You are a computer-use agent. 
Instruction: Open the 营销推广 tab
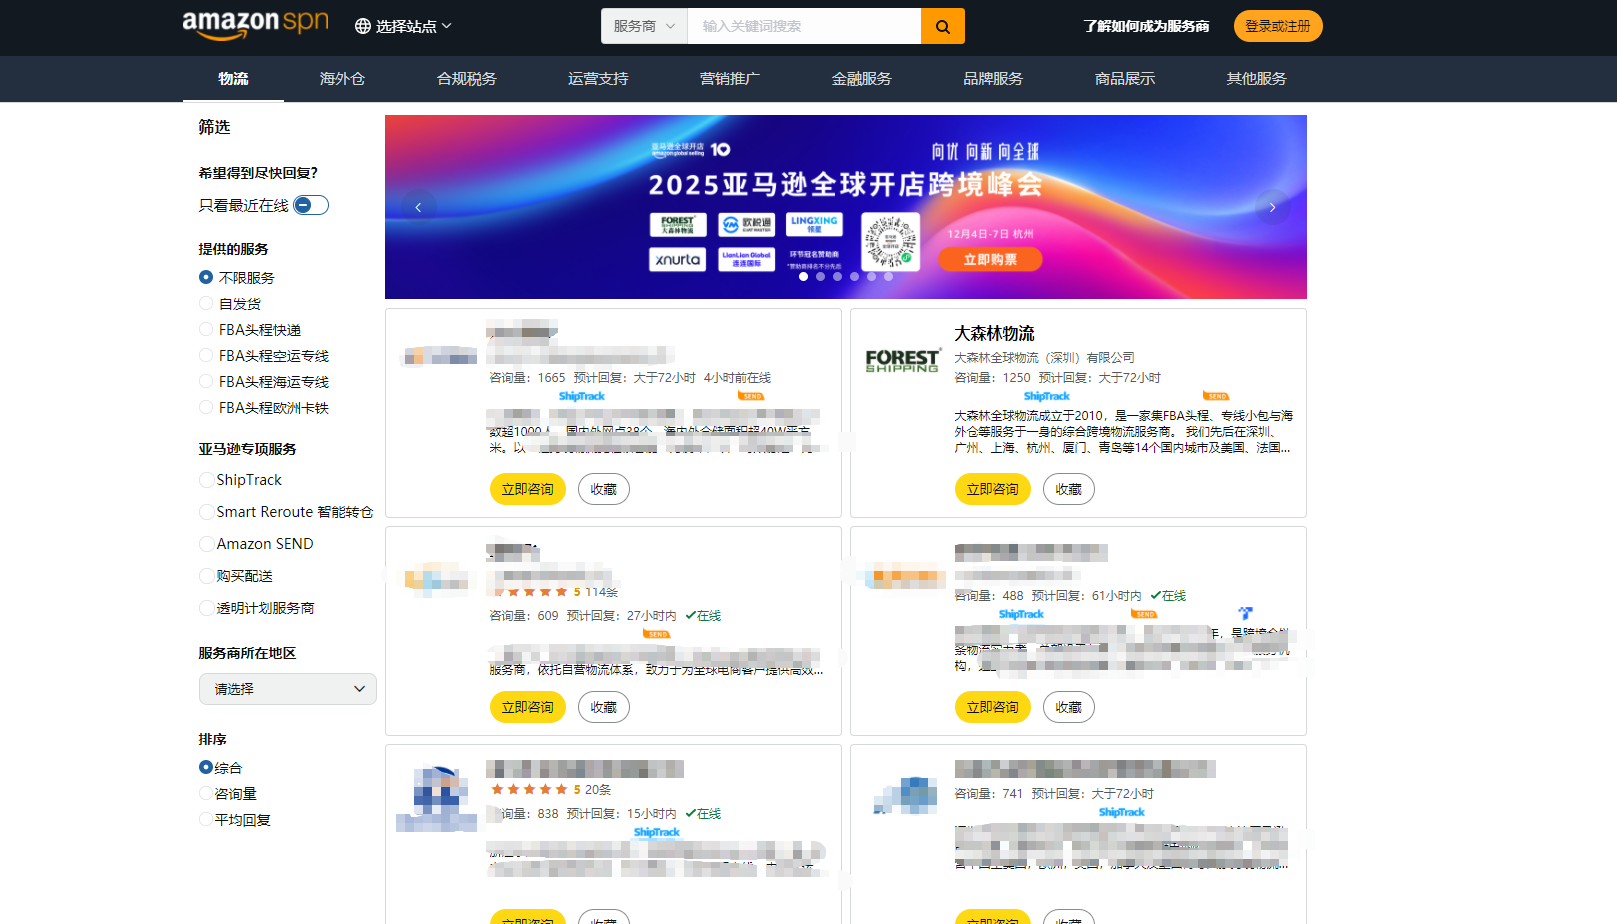[729, 79]
